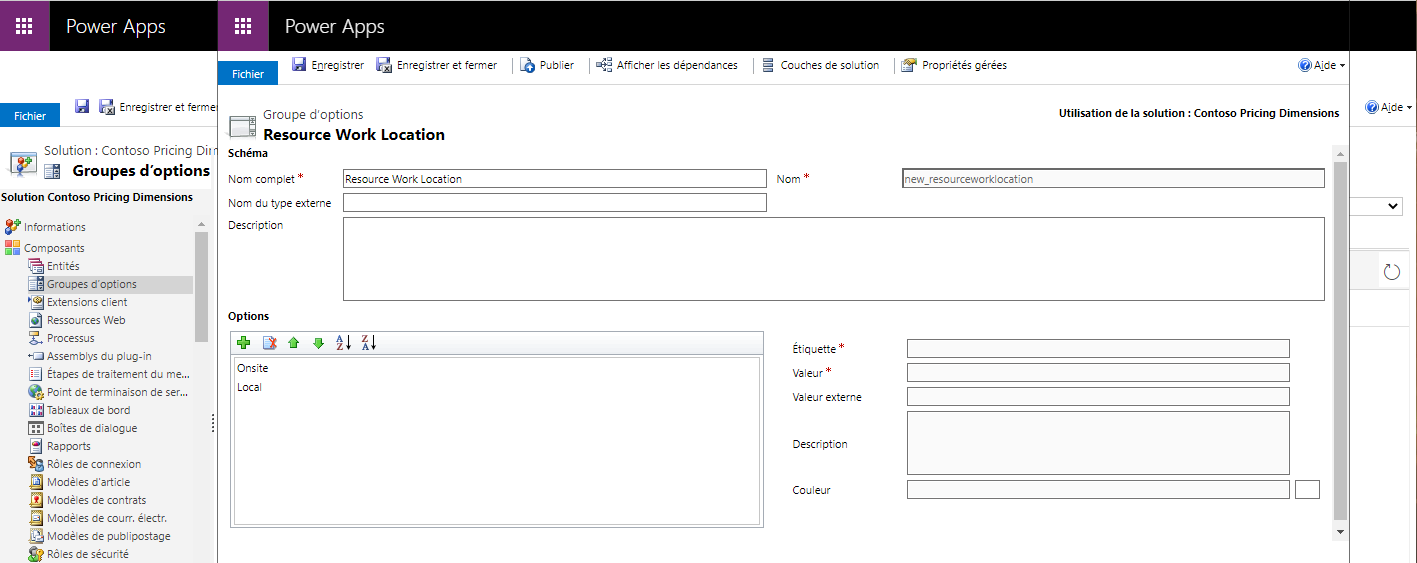This screenshot has height=563, width=1417.
Task: Click the Valeur externe input field
Action: click(x=1098, y=397)
